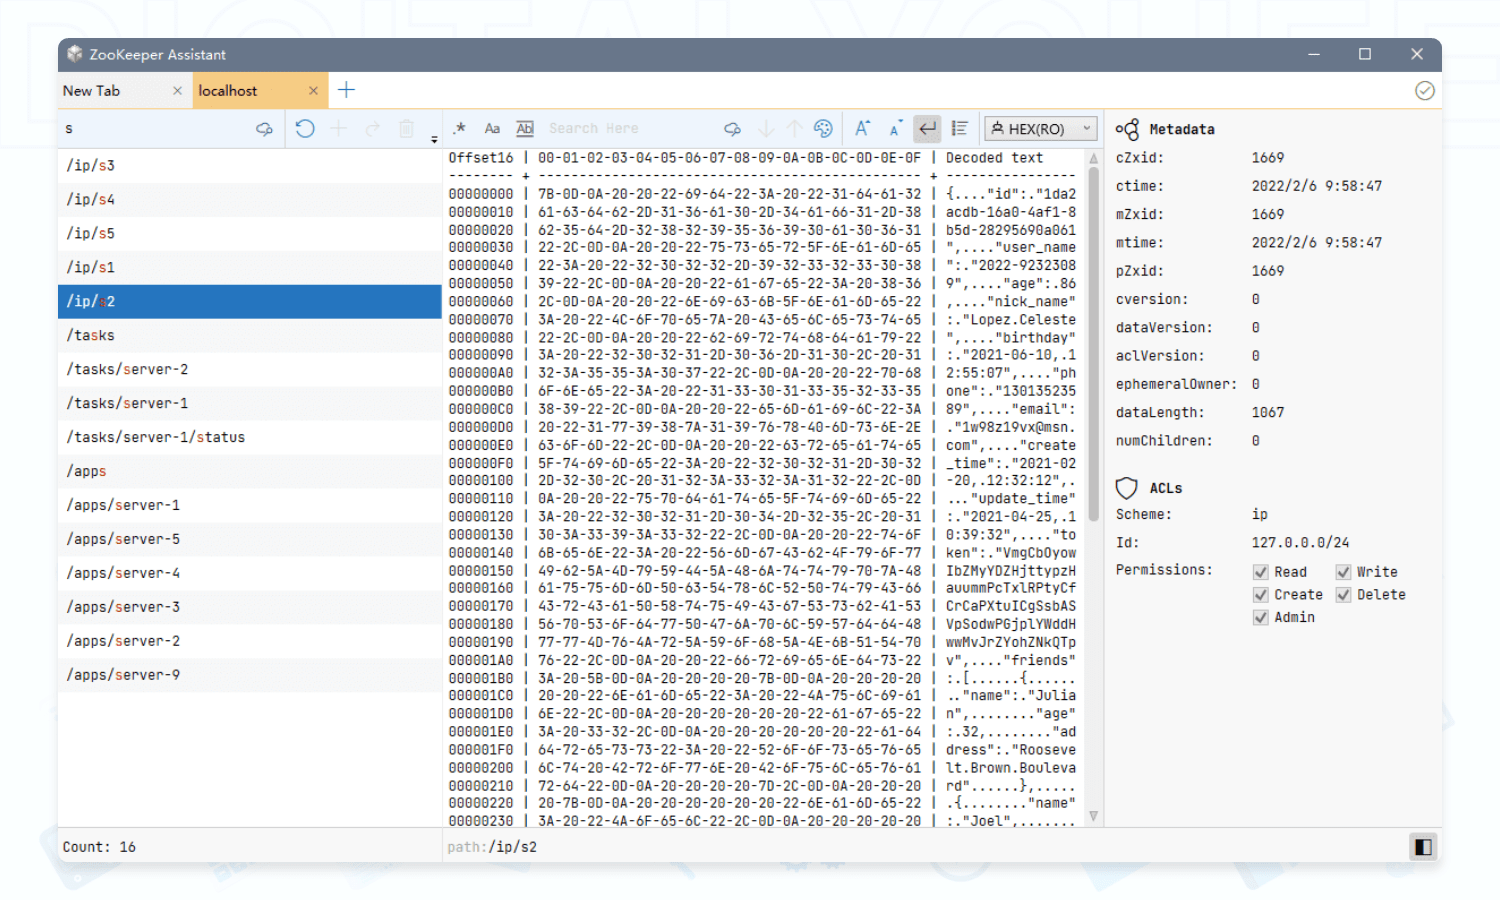
Task: Open a new tab with plus button
Action: tap(346, 90)
